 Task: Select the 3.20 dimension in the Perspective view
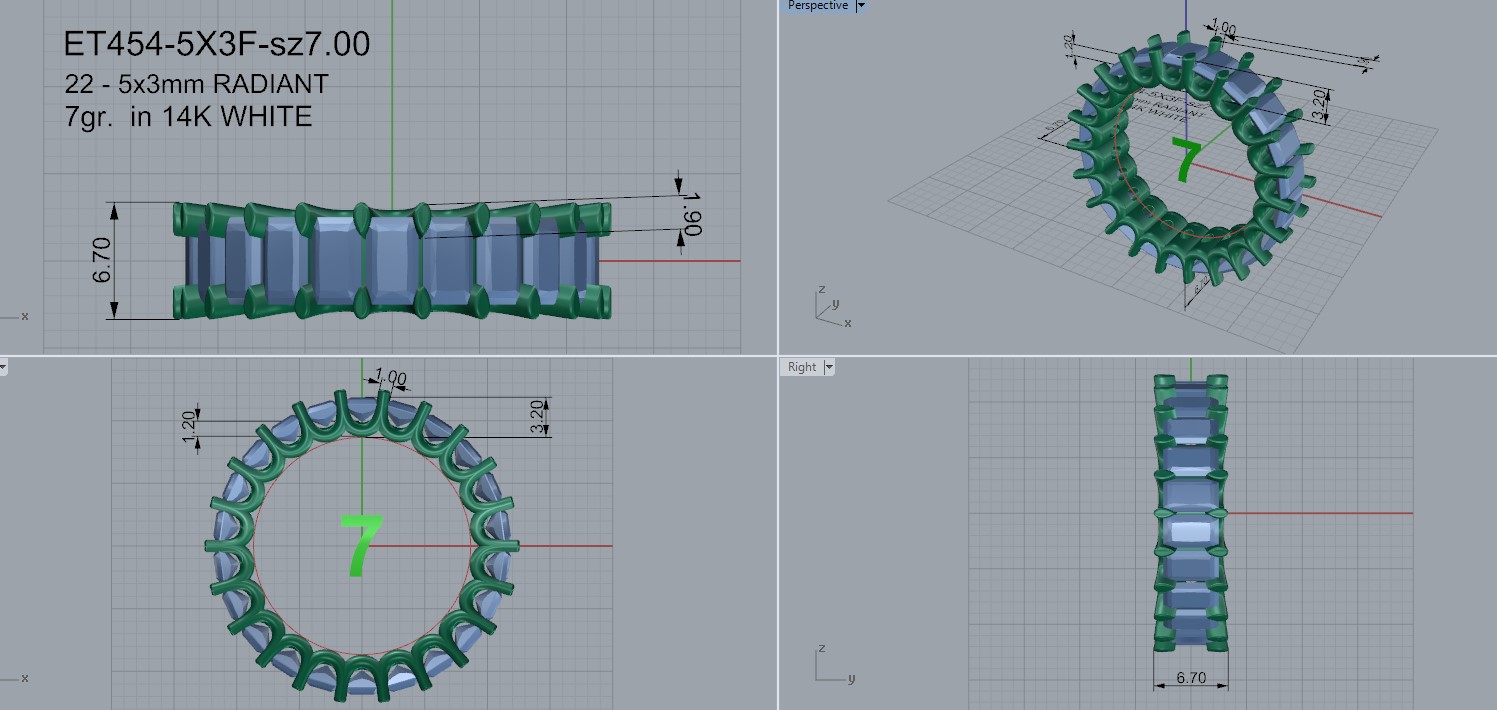tap(1319, 102)
